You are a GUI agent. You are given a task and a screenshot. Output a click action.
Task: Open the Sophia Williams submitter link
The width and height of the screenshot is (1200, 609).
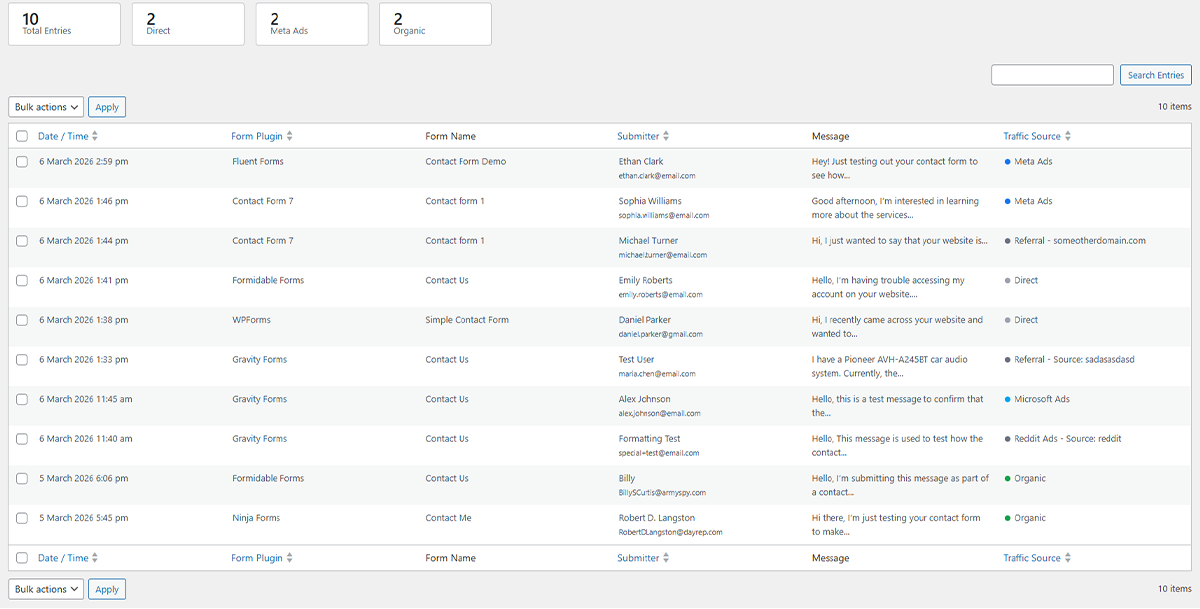pos(653,200)
